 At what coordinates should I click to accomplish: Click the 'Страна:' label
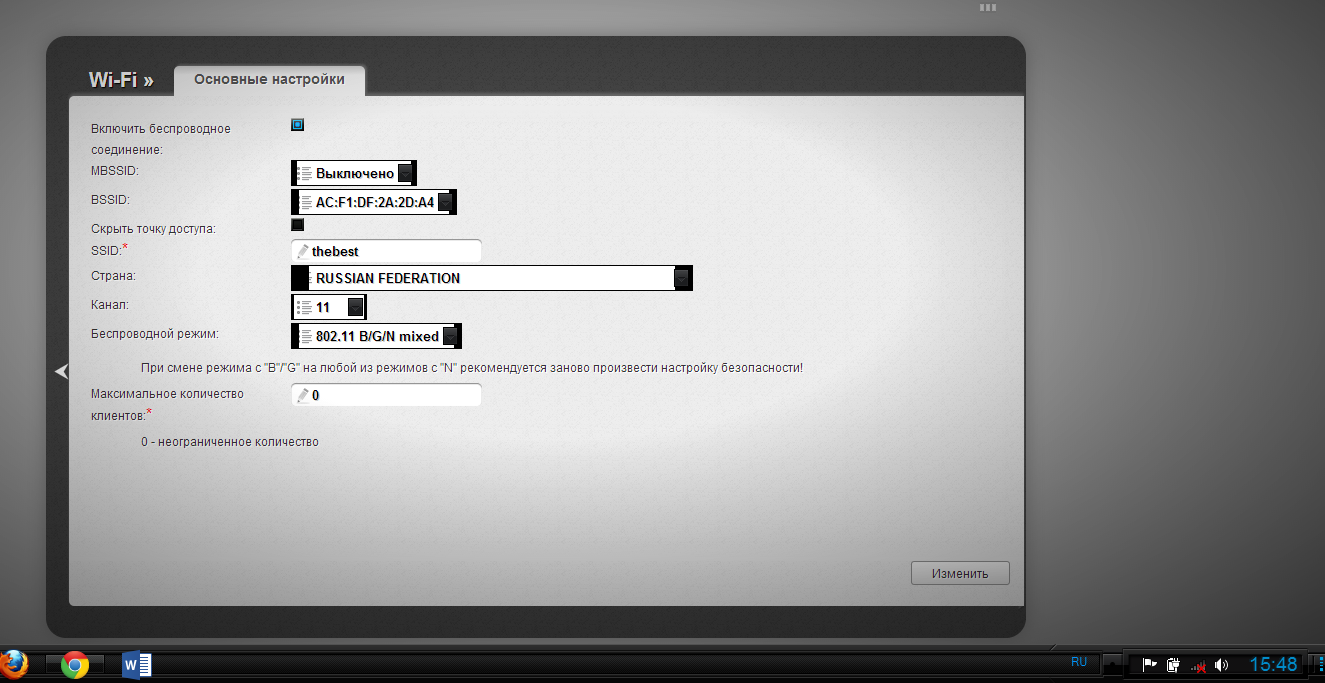(x=113, y=276)
